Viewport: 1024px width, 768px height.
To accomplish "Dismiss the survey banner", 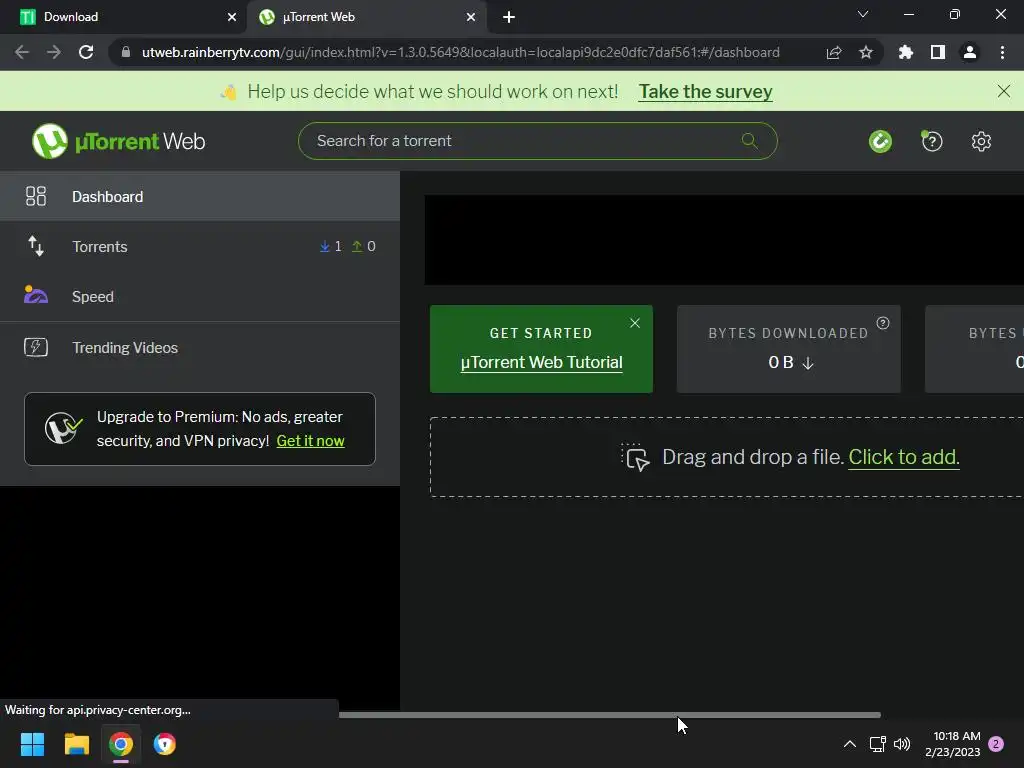I will (1004, 91).
